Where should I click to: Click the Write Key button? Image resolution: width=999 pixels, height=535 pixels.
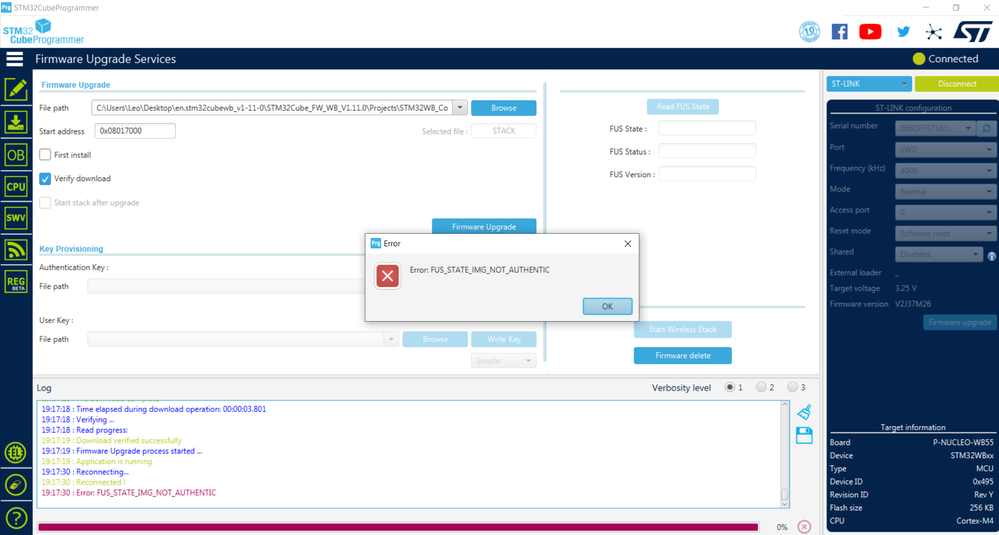pos(504,339)
